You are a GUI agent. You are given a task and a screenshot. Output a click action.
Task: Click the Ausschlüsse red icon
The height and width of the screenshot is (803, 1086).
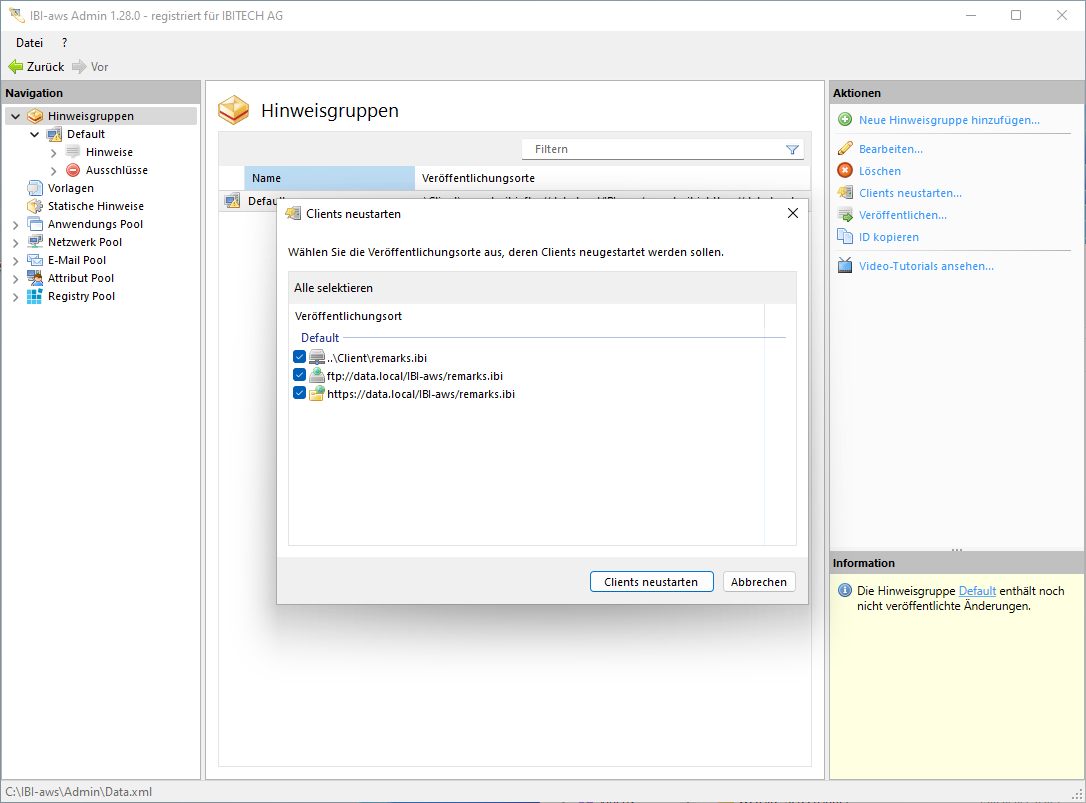(x=73, y=170)
